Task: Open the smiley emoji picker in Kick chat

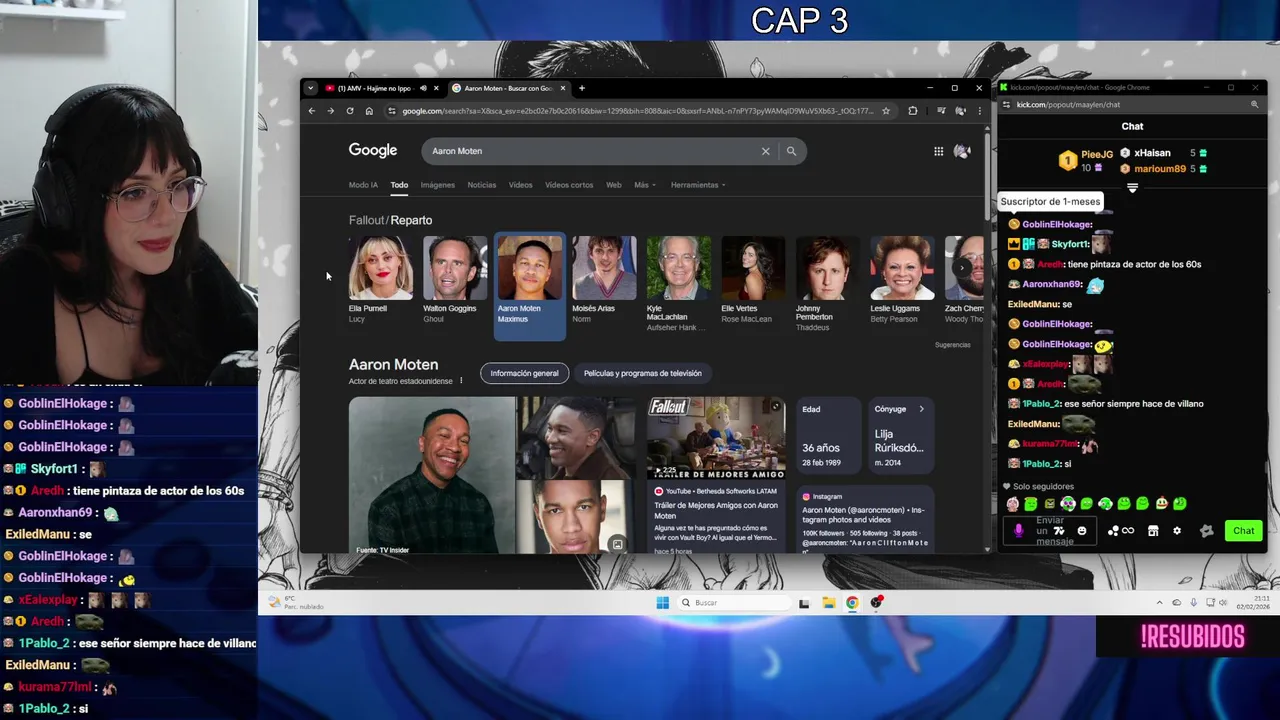Action: [1081, 531]
